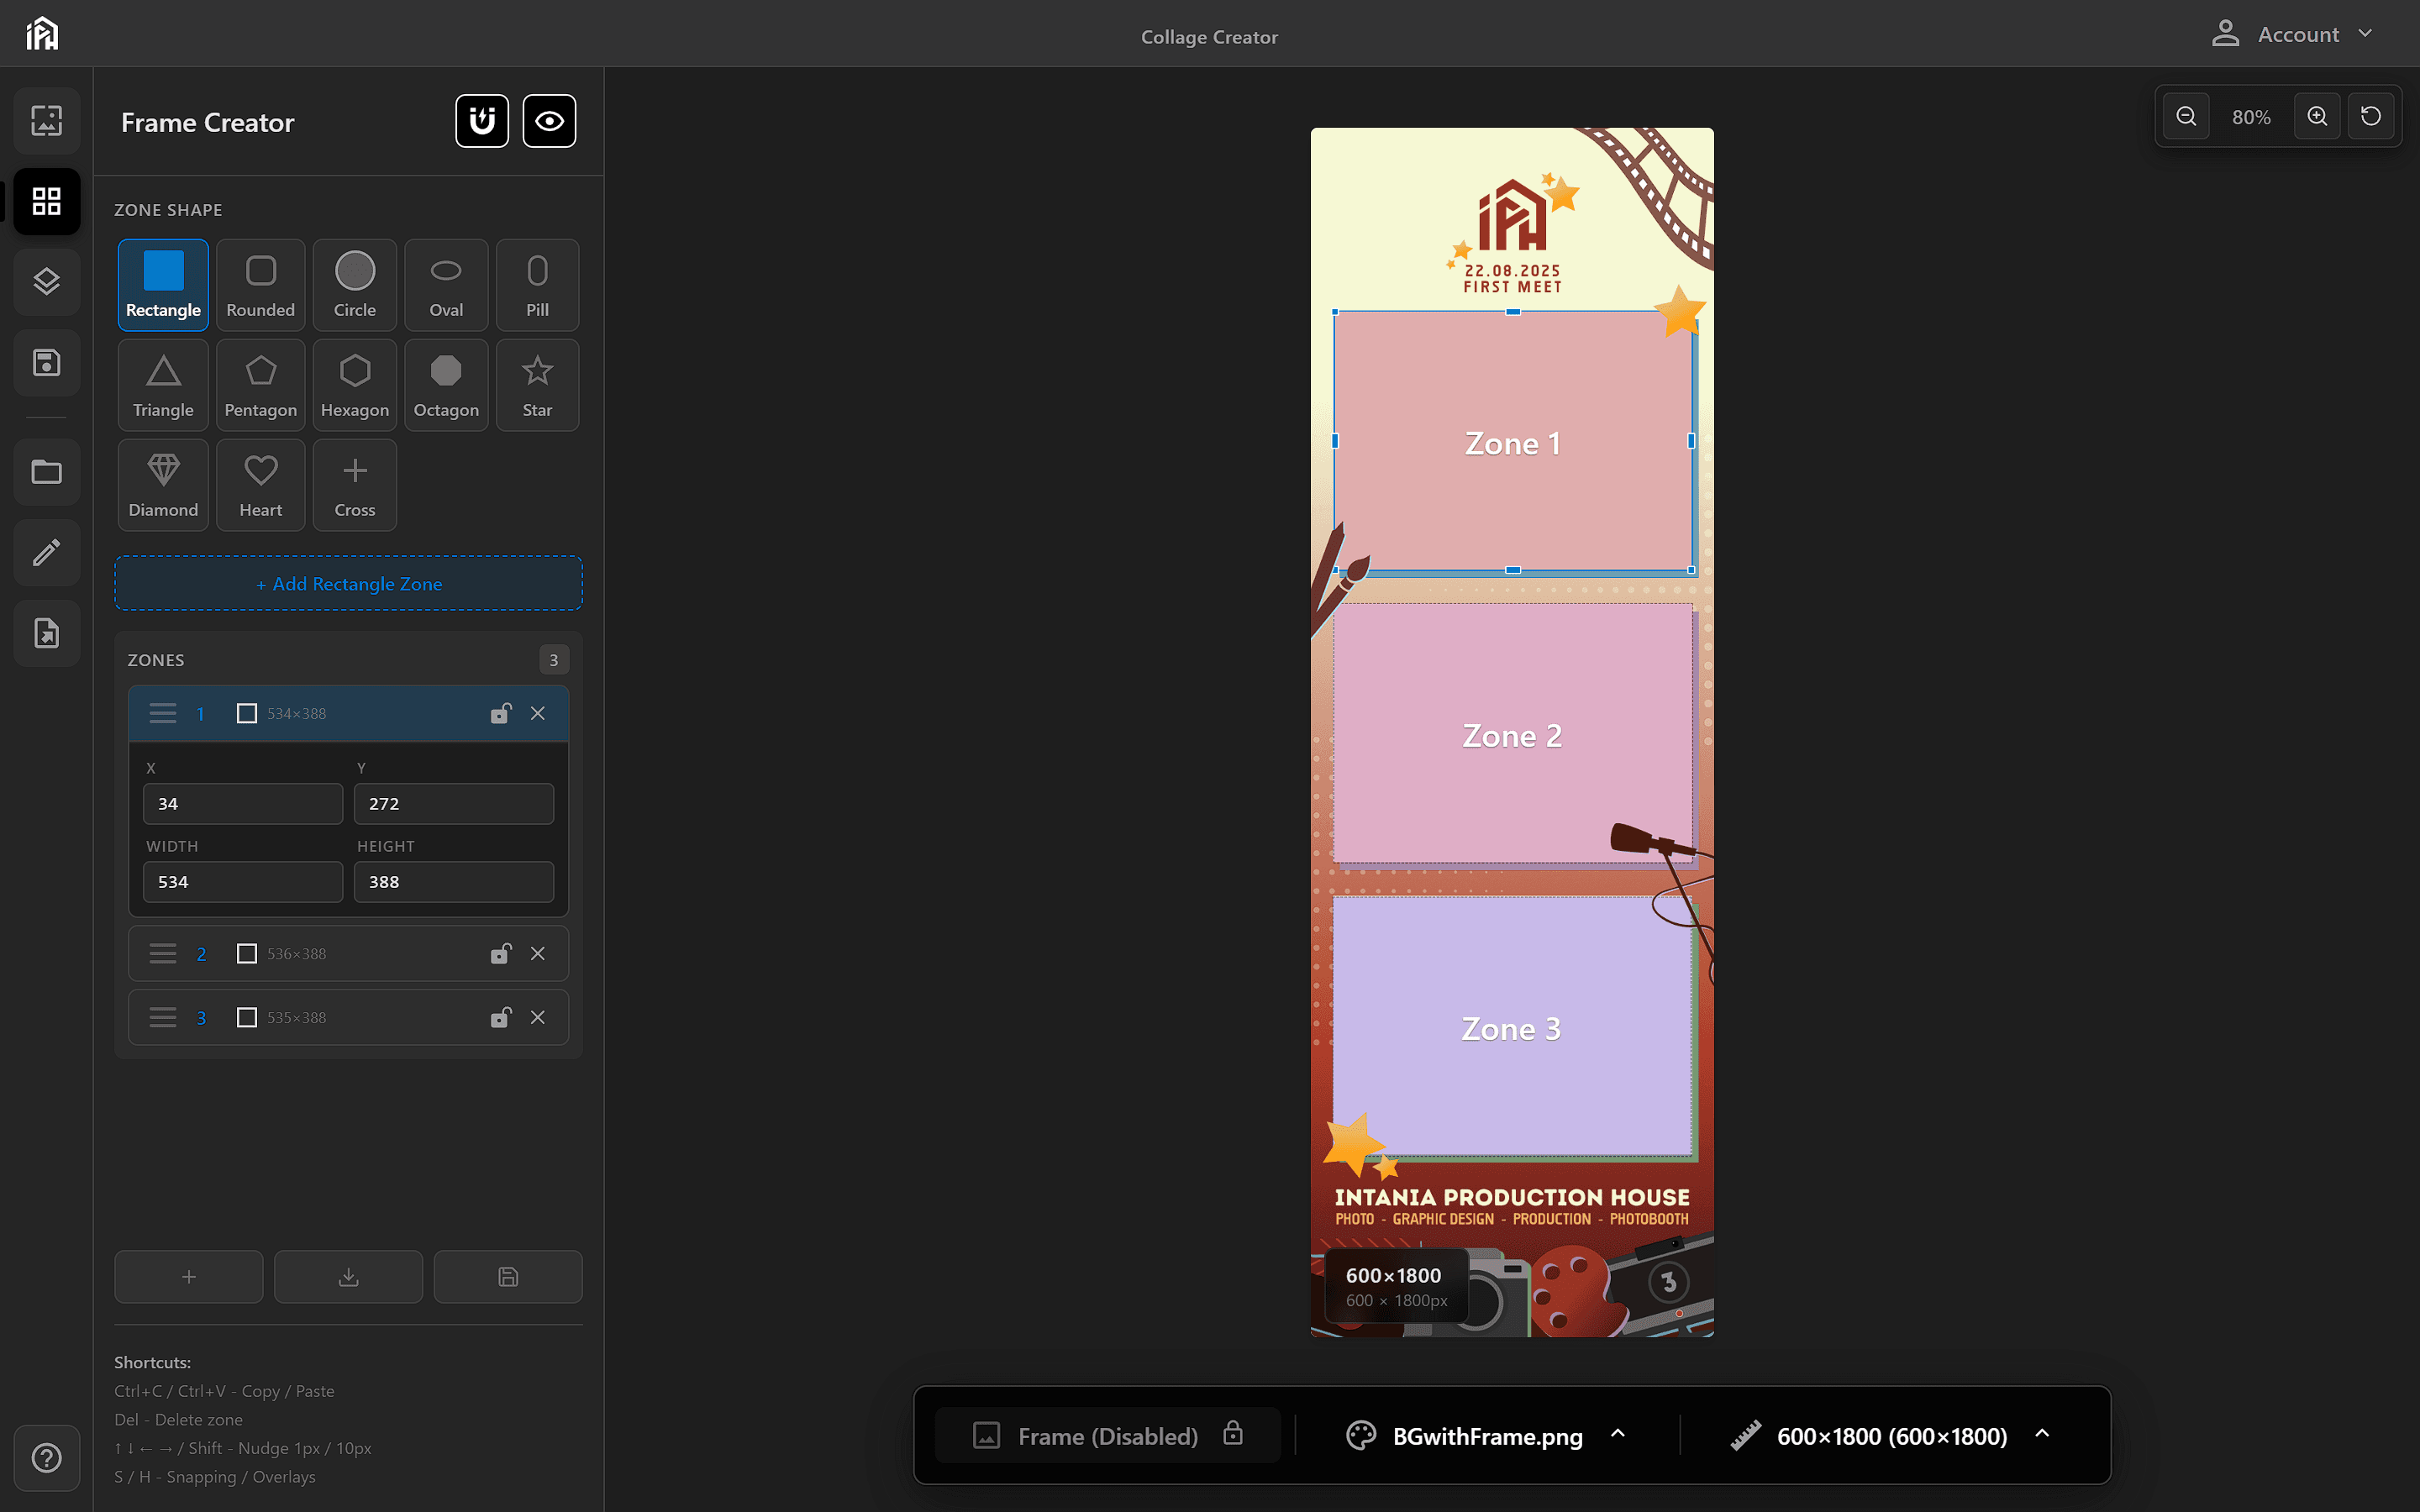The width and height of the screenshot is (2420, 1512).
Task: Grab drag handle of zone 1 row
Action: (163, 713)
